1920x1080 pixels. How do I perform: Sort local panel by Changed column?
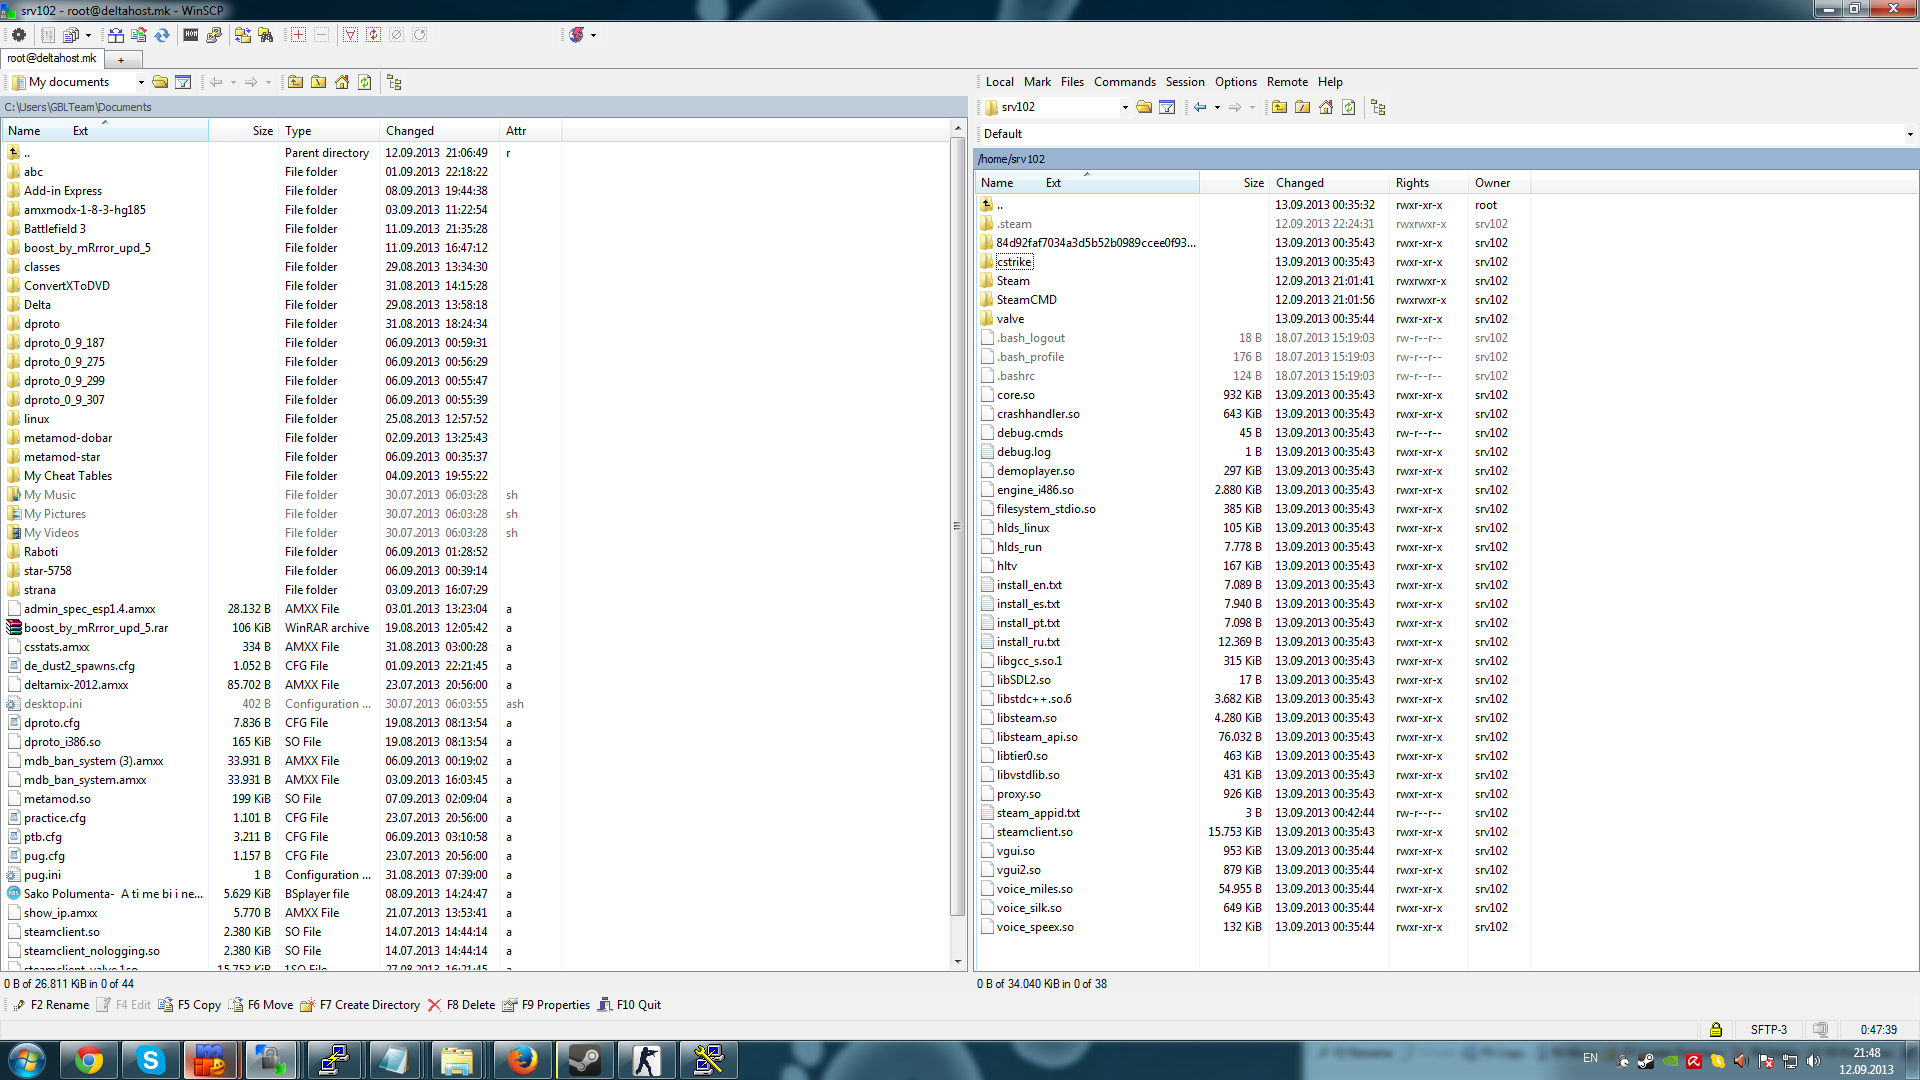point(439,131)
